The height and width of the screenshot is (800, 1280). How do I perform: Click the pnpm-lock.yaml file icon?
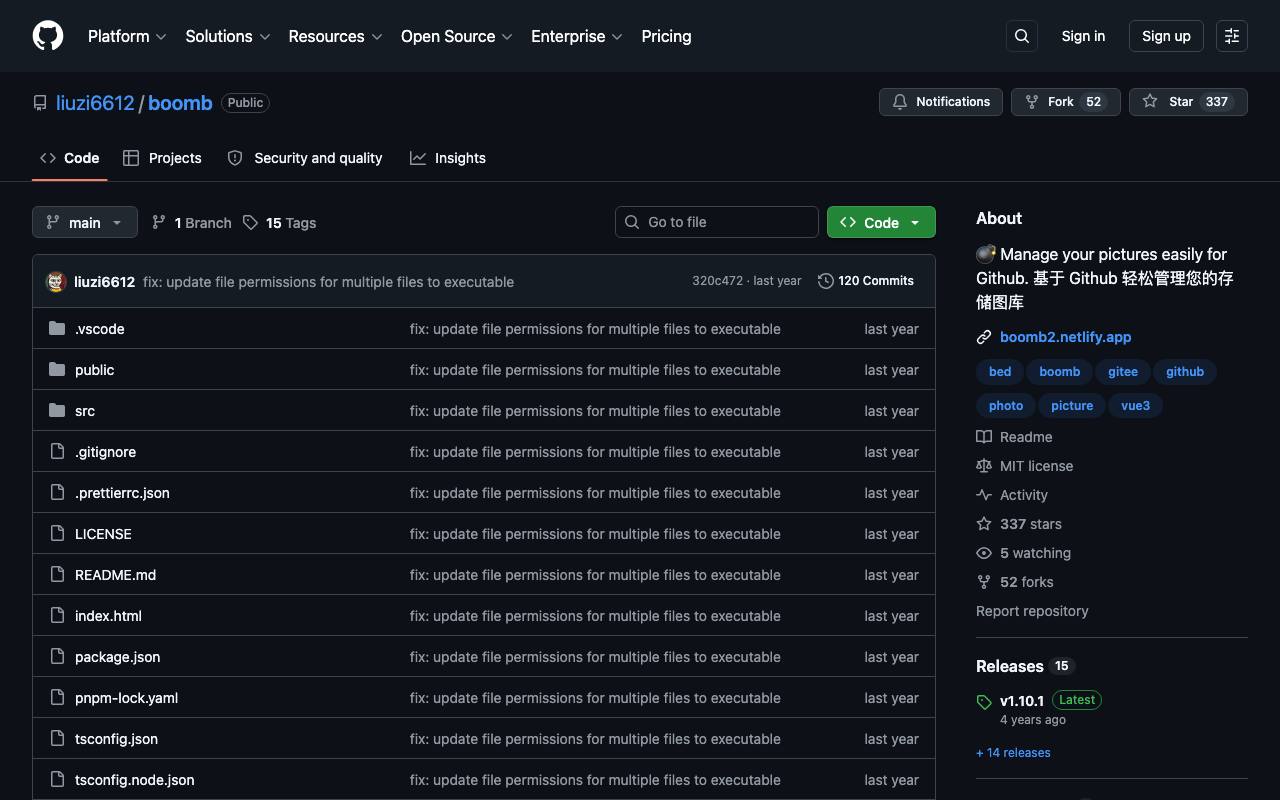tap(57, 697)
